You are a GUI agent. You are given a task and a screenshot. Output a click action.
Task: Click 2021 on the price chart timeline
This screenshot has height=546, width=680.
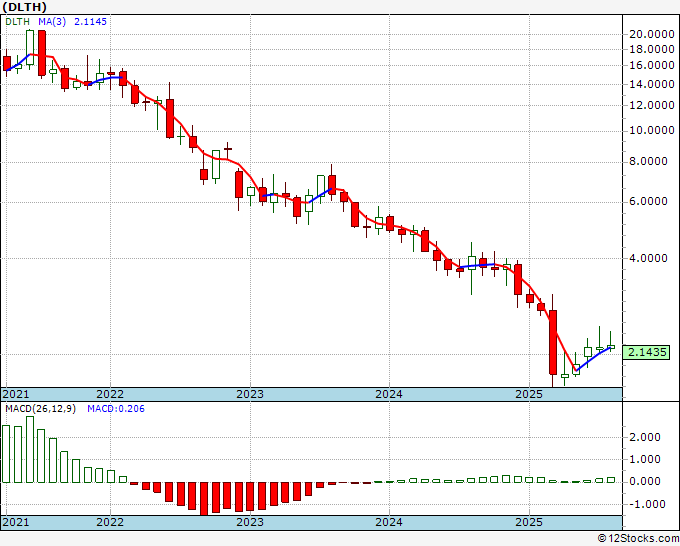click(16, 394)
